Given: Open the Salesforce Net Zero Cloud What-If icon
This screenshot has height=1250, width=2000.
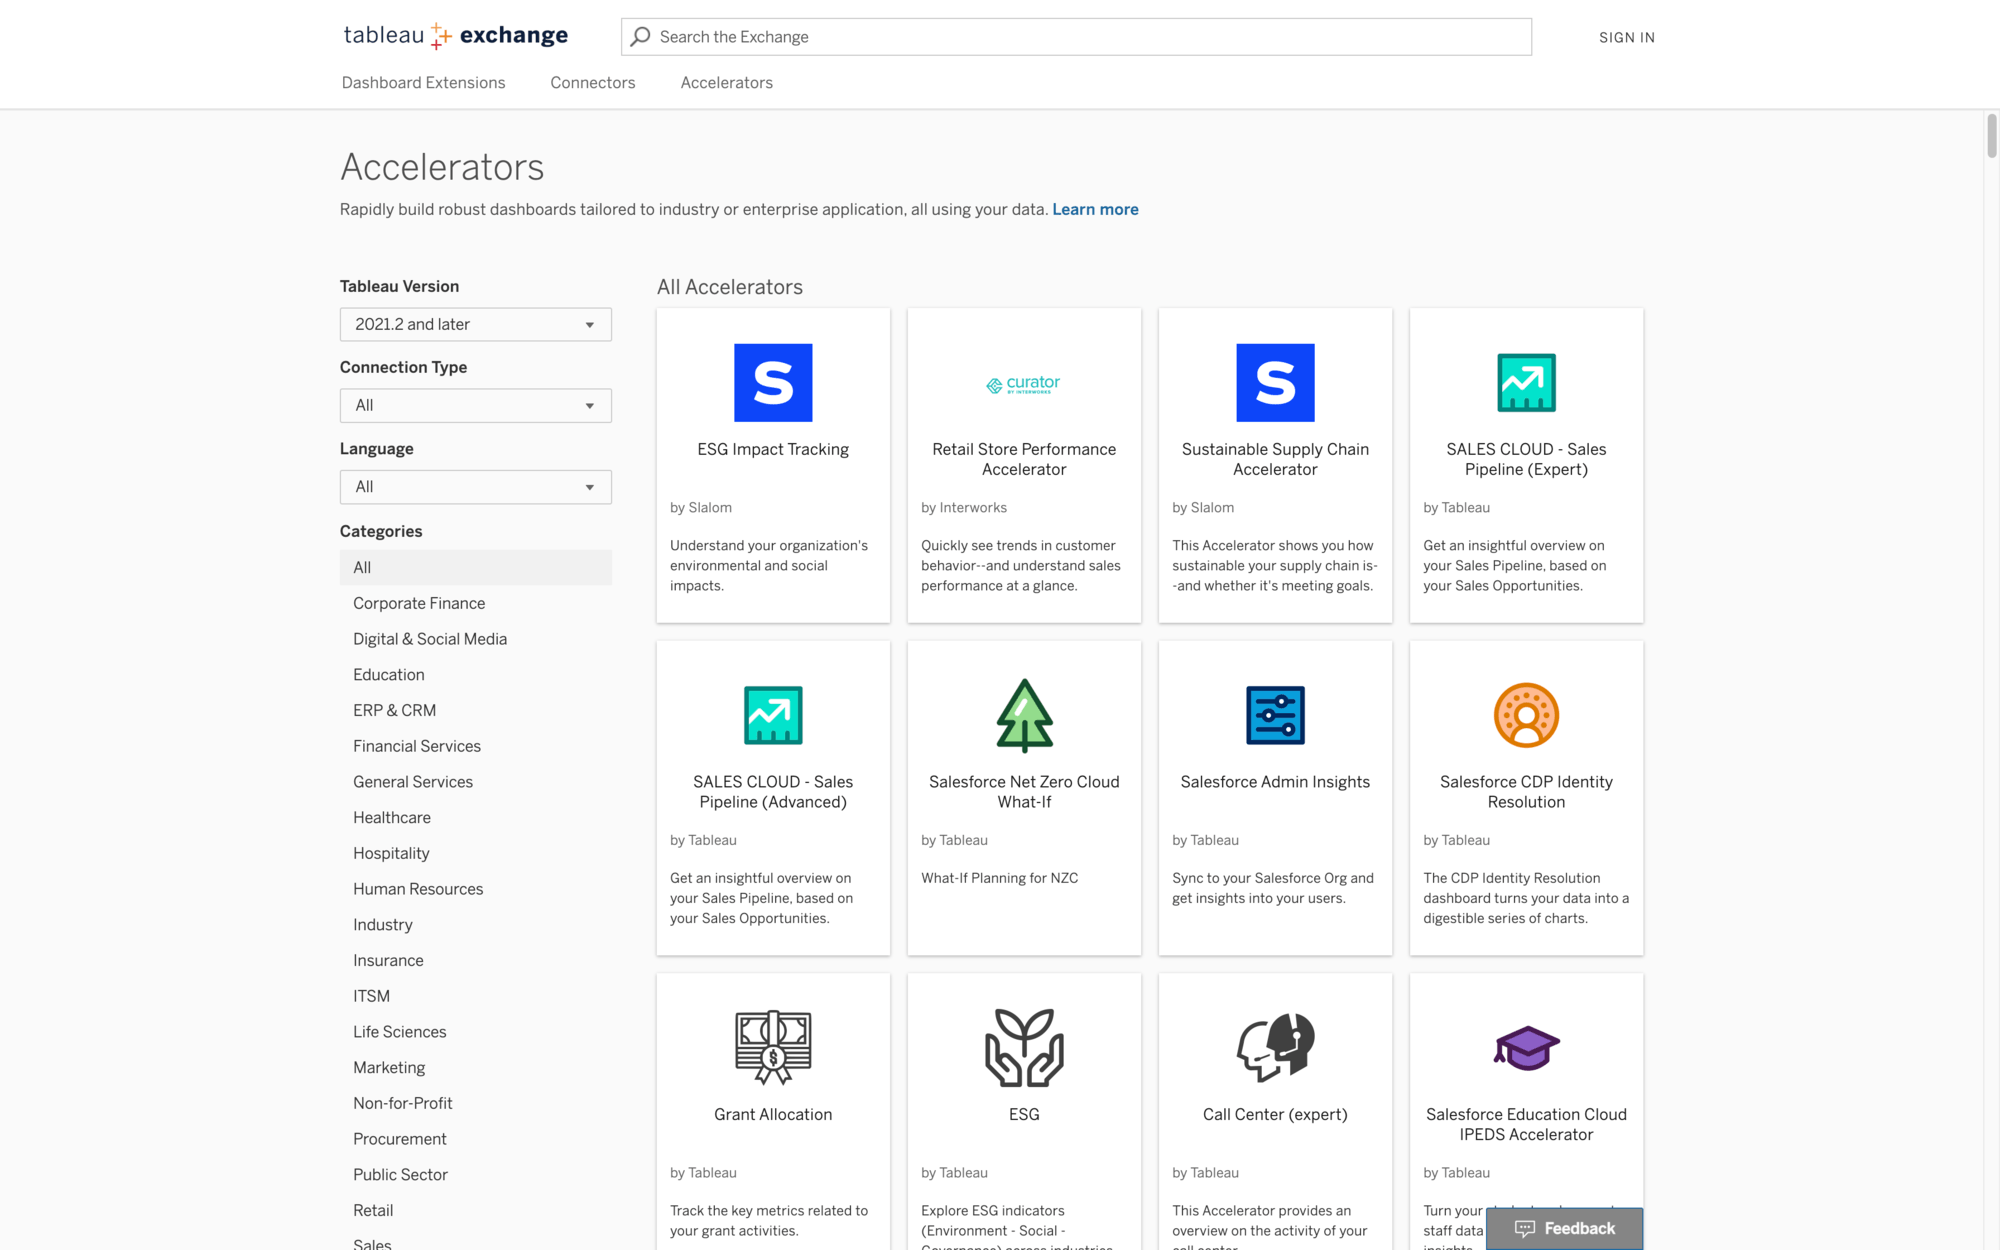Looking at the screenshot, I should click(1024, 714).
